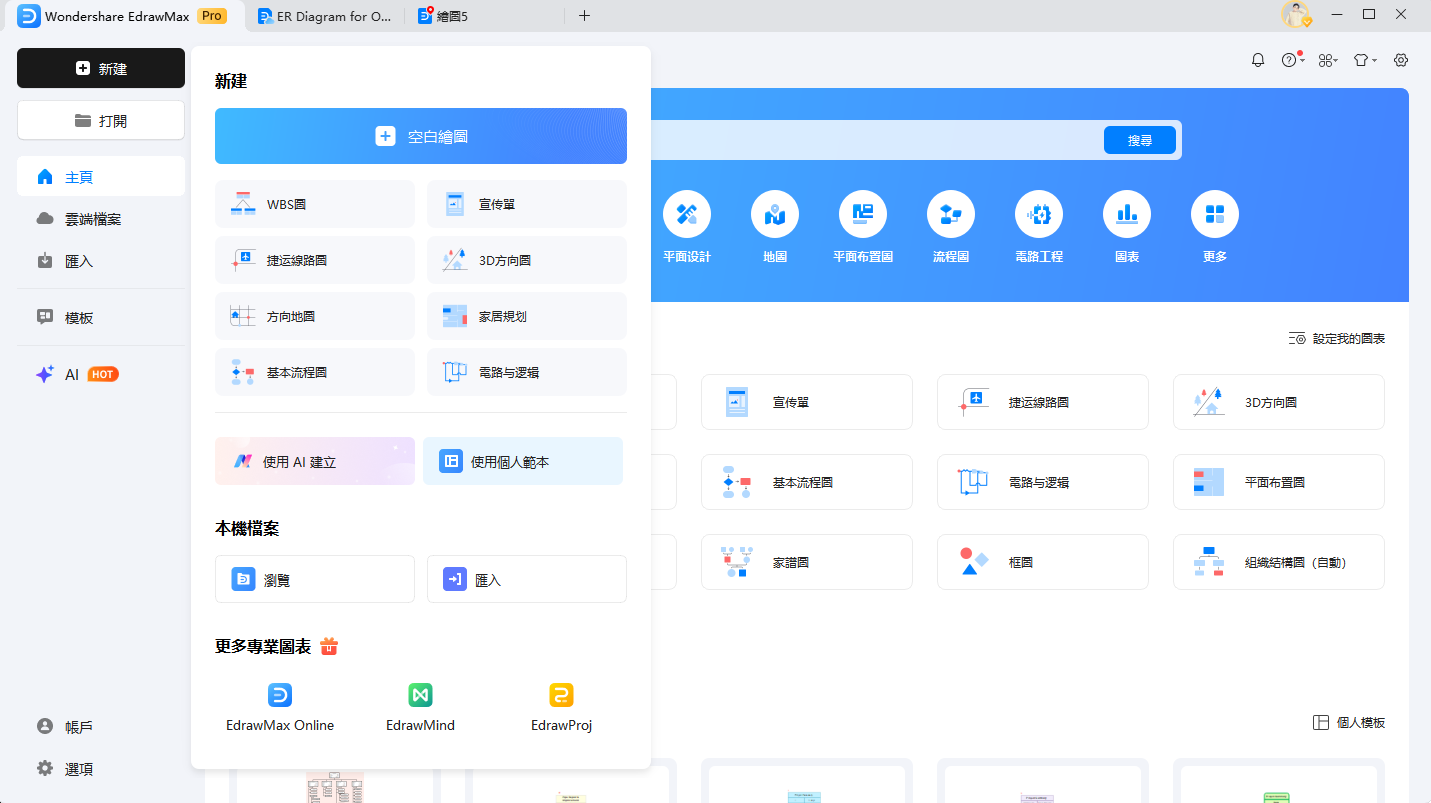1431x803 pixels.
Task: Launch EdrawMind from 更多專業圖表
Action: (420, 706)
